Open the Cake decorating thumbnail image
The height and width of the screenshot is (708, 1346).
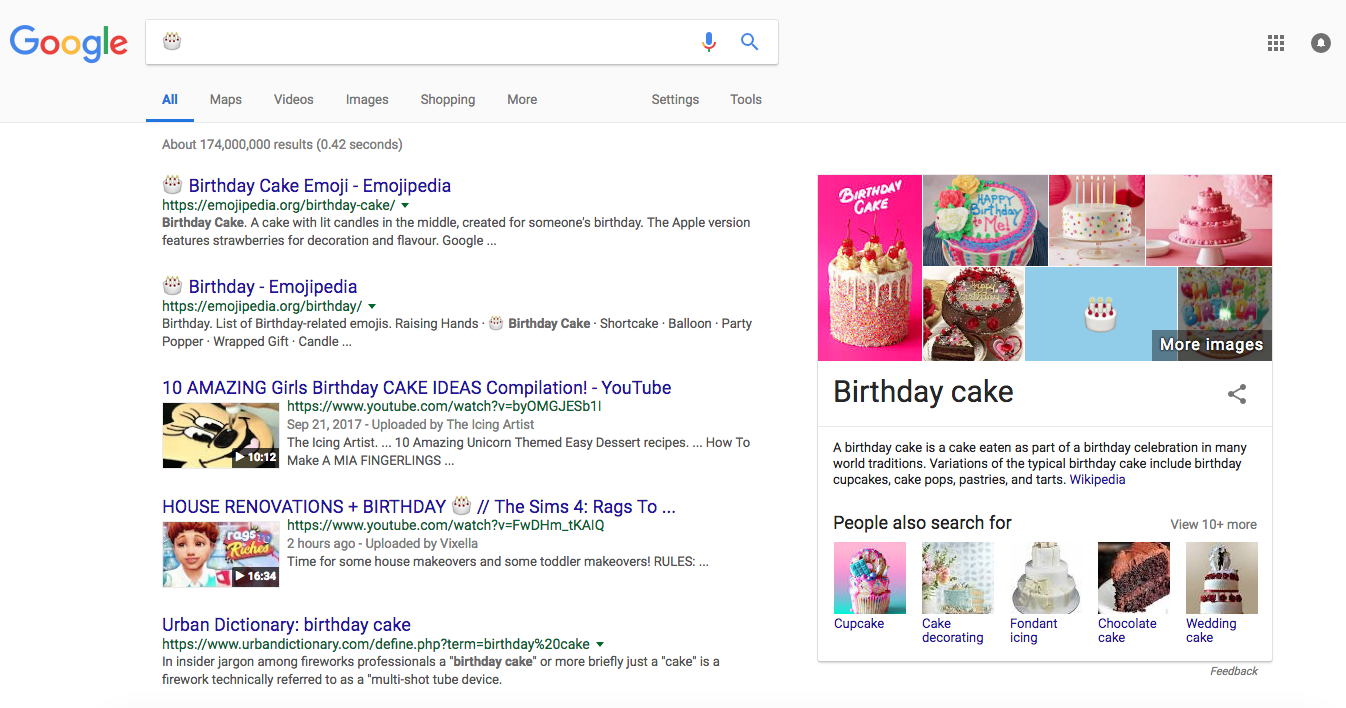click(958, 578)
